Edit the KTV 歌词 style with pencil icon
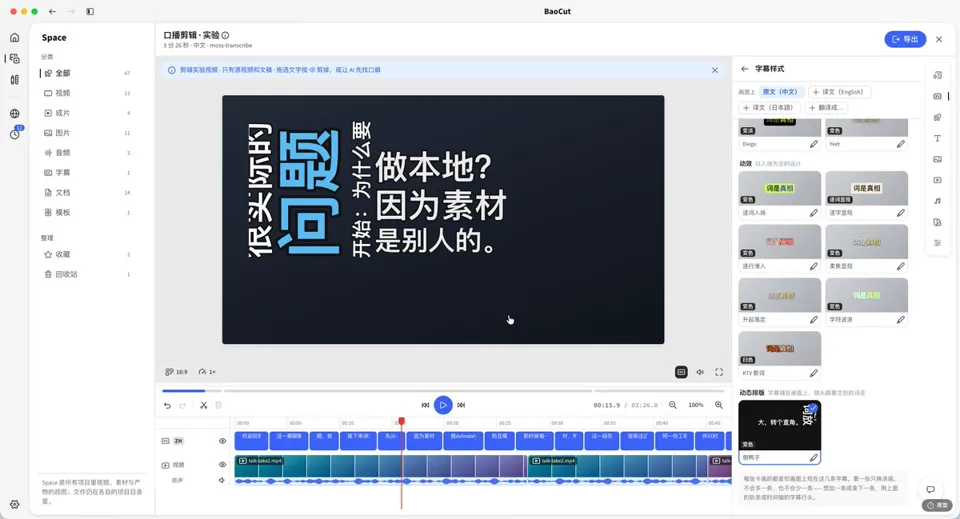 (814, 373)
